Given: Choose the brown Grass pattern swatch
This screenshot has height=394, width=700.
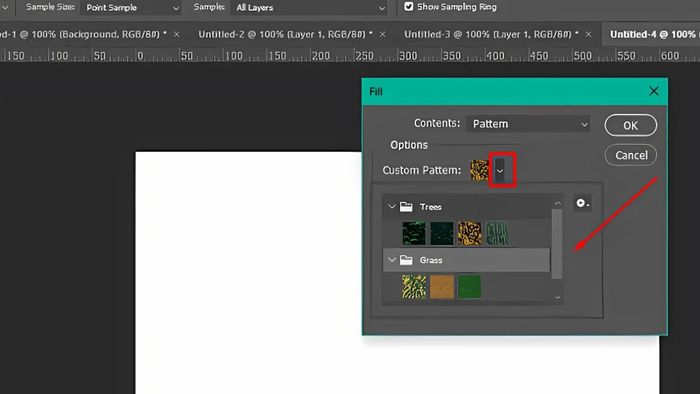Looking at the screenshot, I should [x=442, y=286].
